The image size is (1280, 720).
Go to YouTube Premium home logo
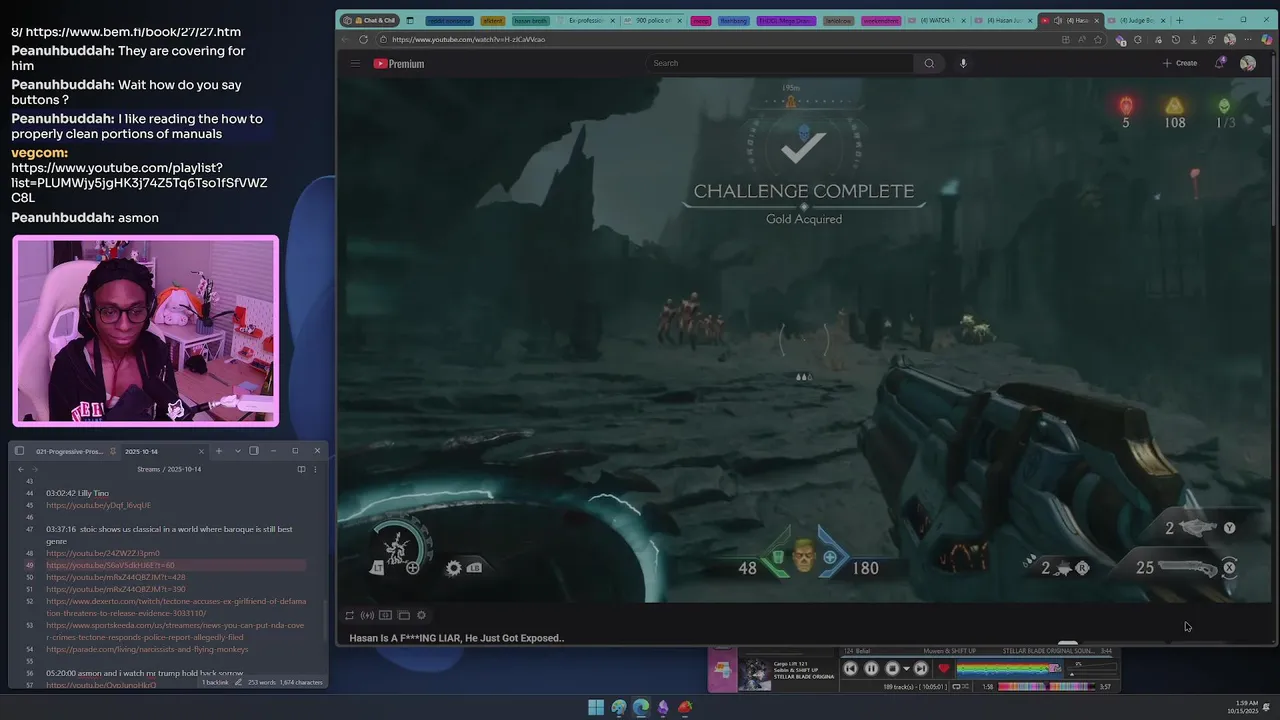(399, 63)
